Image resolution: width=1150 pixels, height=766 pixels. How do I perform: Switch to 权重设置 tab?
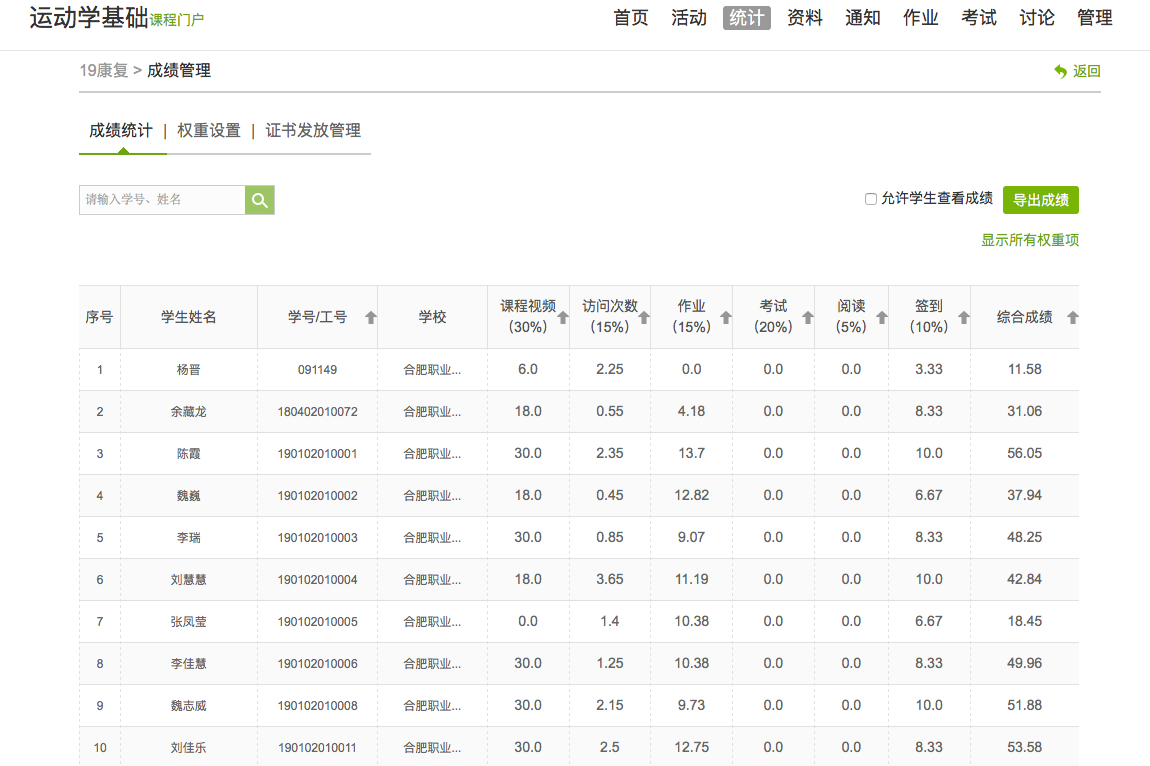click(209, 131)
